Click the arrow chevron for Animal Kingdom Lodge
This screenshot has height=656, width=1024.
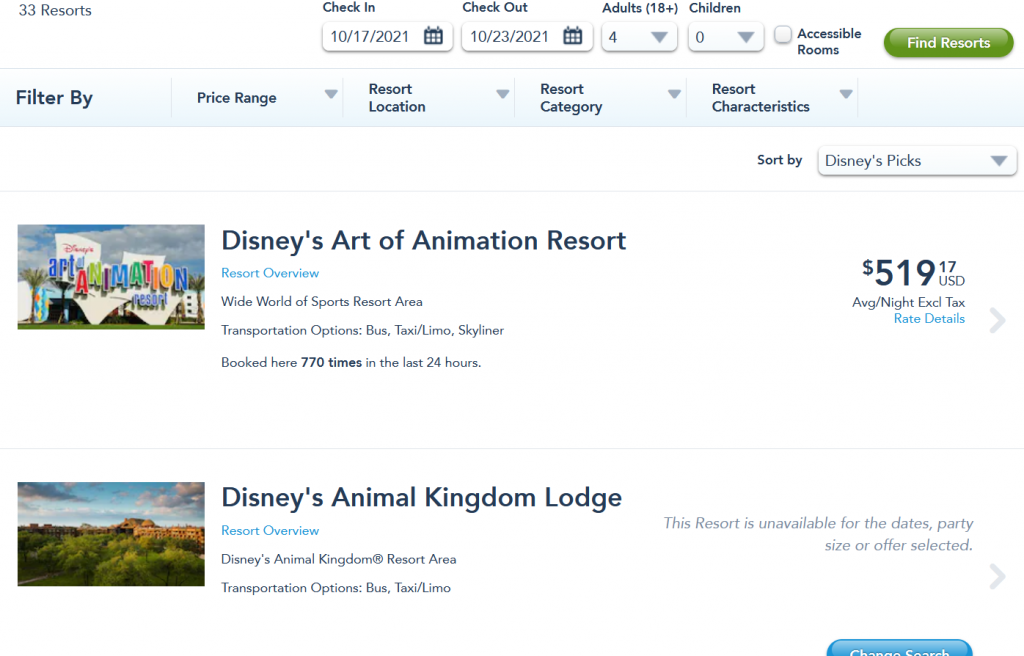(x=997, y=576)
